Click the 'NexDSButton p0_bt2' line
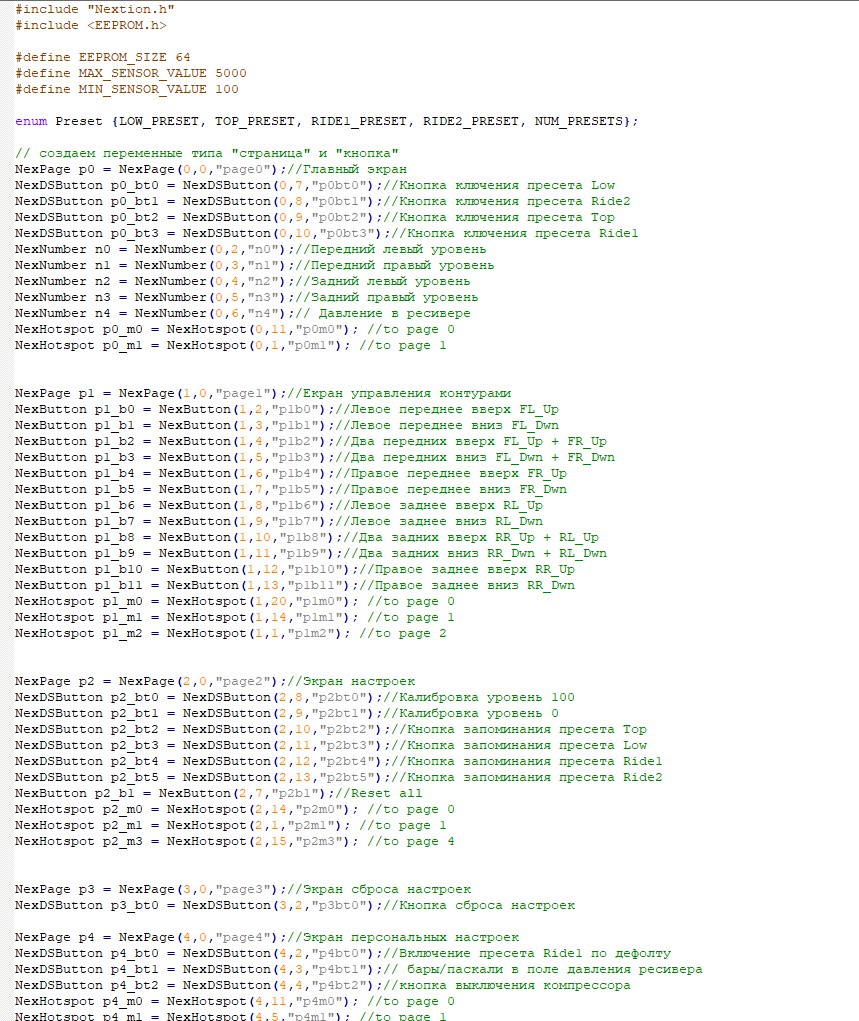Image resolution: width=859 pixels, height=1021 pixels. [x=315, y=217]
